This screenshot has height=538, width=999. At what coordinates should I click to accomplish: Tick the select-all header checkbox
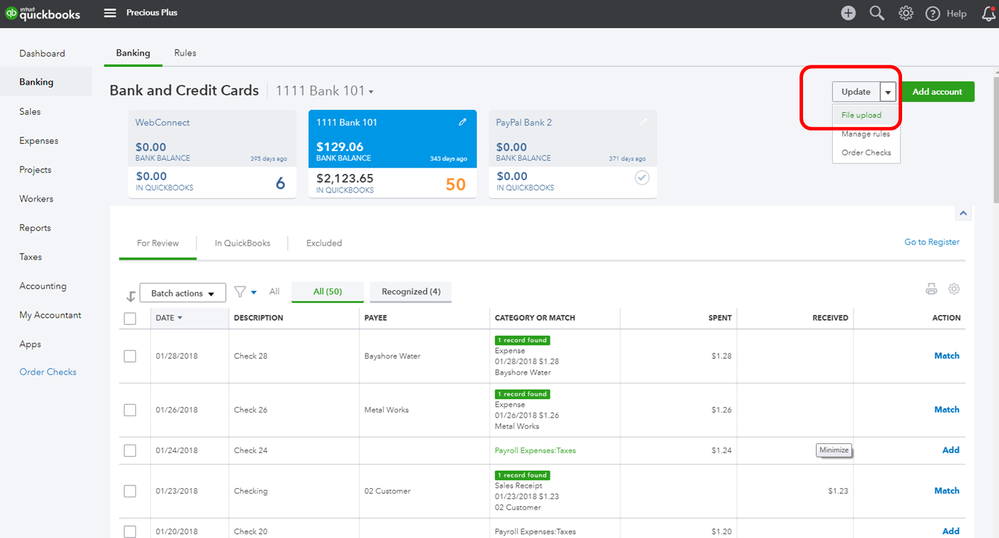130,318
